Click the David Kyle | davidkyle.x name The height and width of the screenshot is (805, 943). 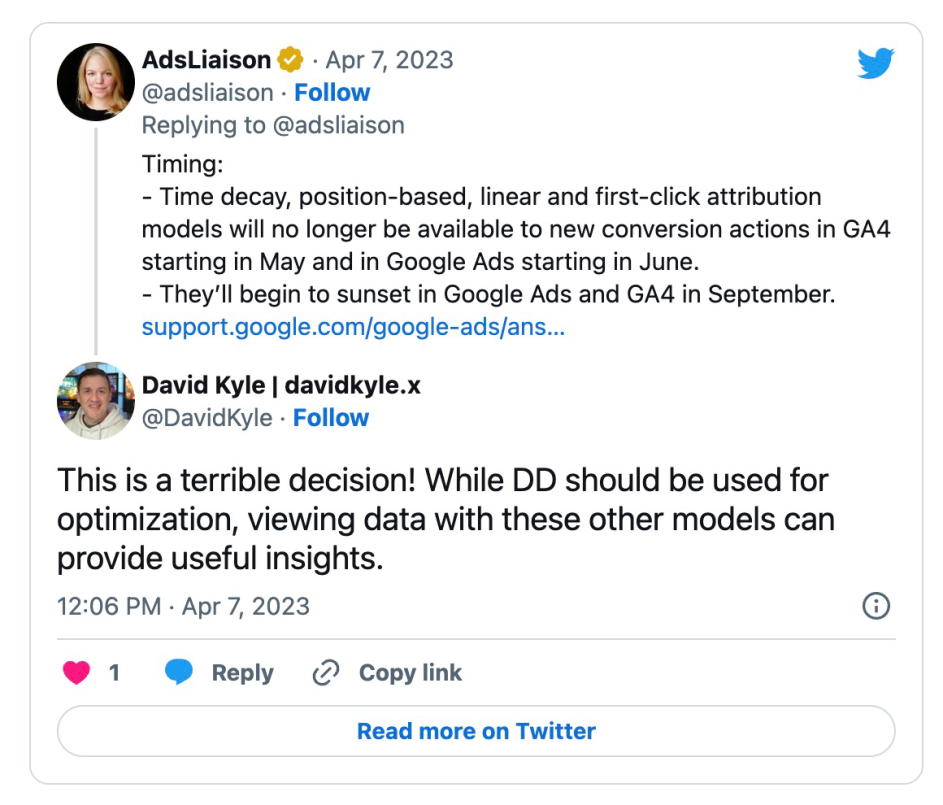[x=281, y=385]
